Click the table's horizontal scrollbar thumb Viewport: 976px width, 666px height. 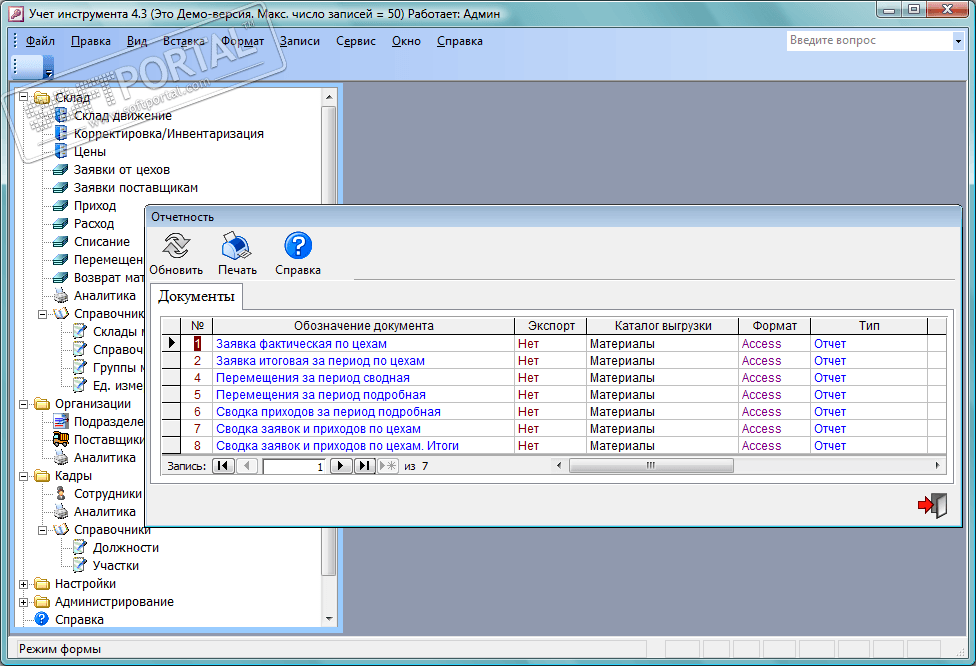pyautogui.click(x=650, y=466)
